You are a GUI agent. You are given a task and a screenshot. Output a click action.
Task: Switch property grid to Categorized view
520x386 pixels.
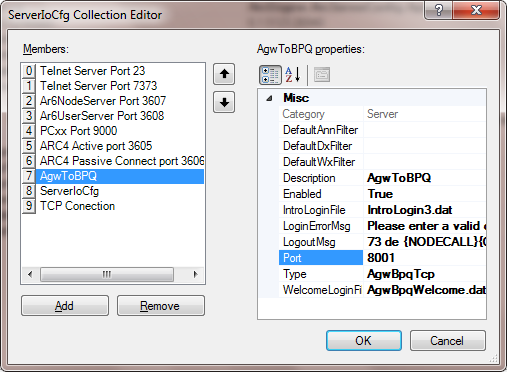pos(270,75)
